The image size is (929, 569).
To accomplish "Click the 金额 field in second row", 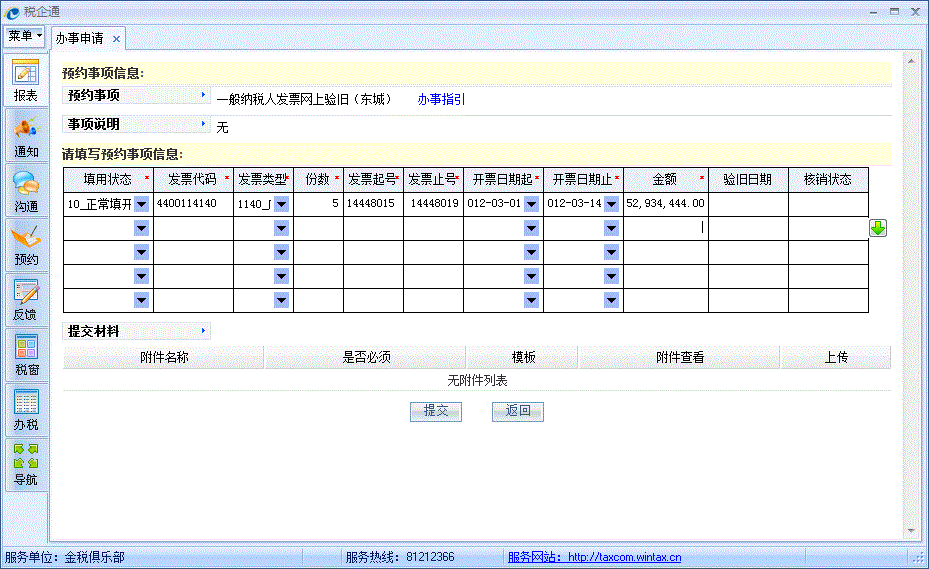I will click(665, 228).
